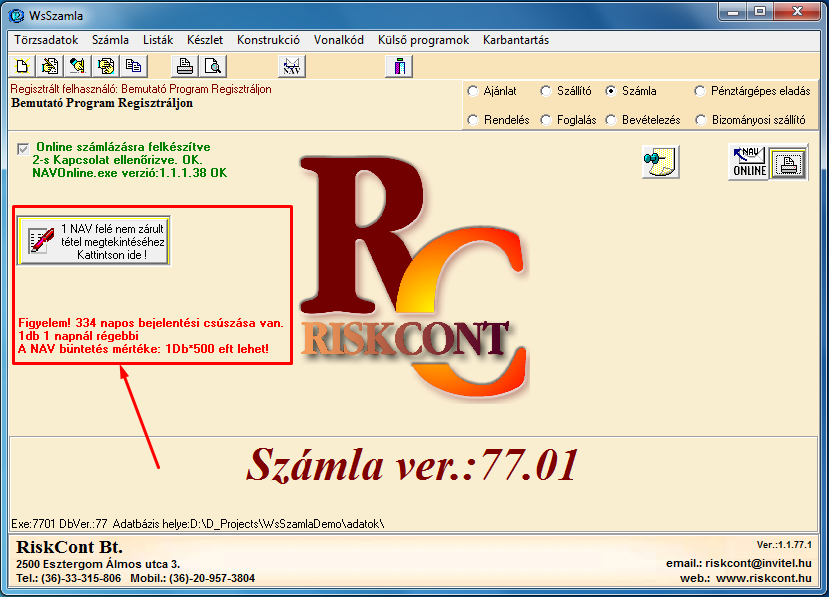Click the copy documents toolbar icon
This screenshot has width=829, height=597.
(133, 67)
